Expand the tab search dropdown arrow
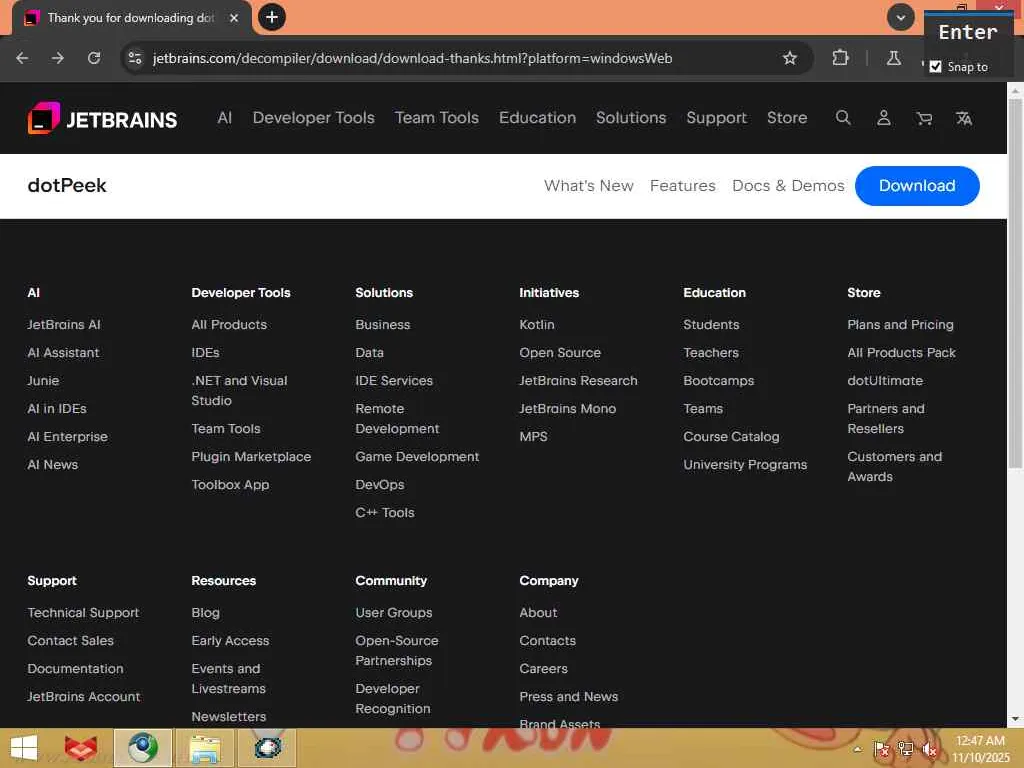 (x=901, y=17)
